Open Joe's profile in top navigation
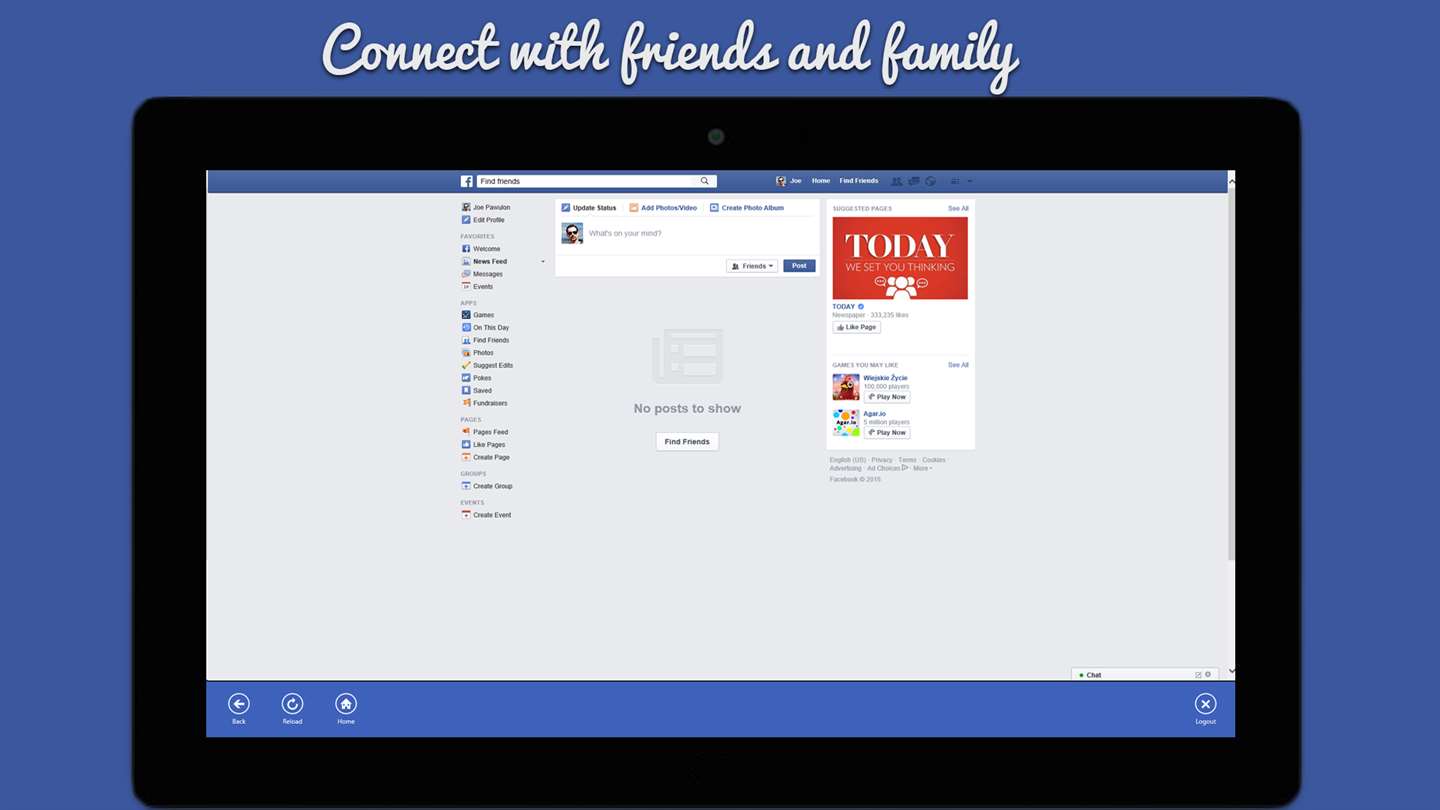 pyautogui.click(x=789, y=181)
